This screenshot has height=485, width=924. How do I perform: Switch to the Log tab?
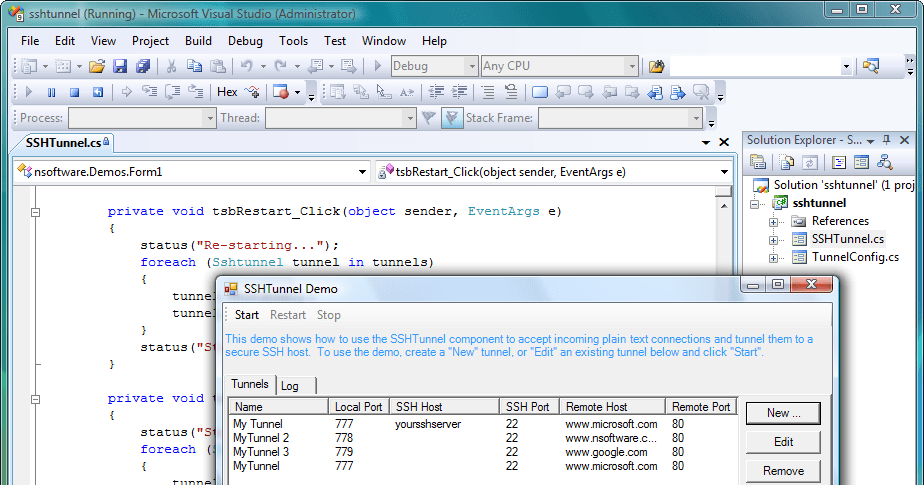pos(290,386)
